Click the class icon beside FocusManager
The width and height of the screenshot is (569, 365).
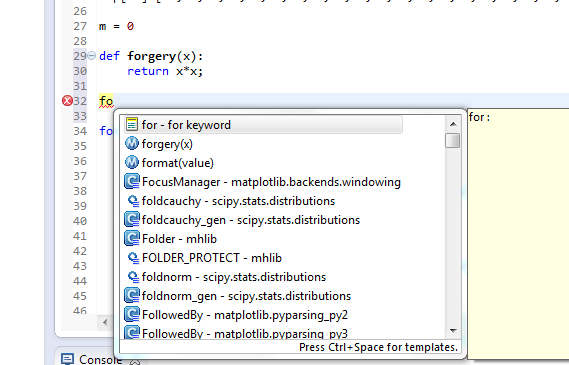(x=132, y=181)
